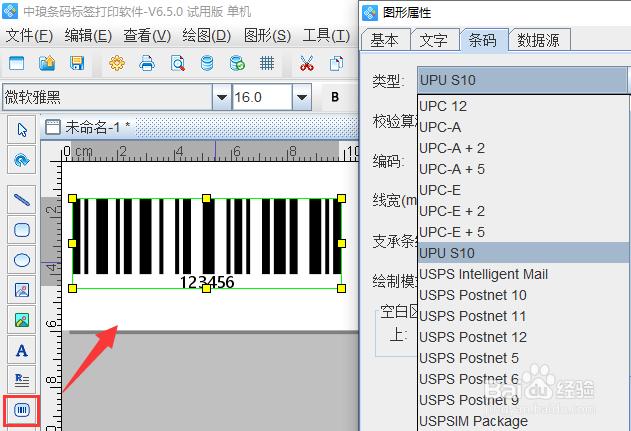Choose highlighted UPU S10 list entry
The image size is (631, 431).
coord(523,253)
